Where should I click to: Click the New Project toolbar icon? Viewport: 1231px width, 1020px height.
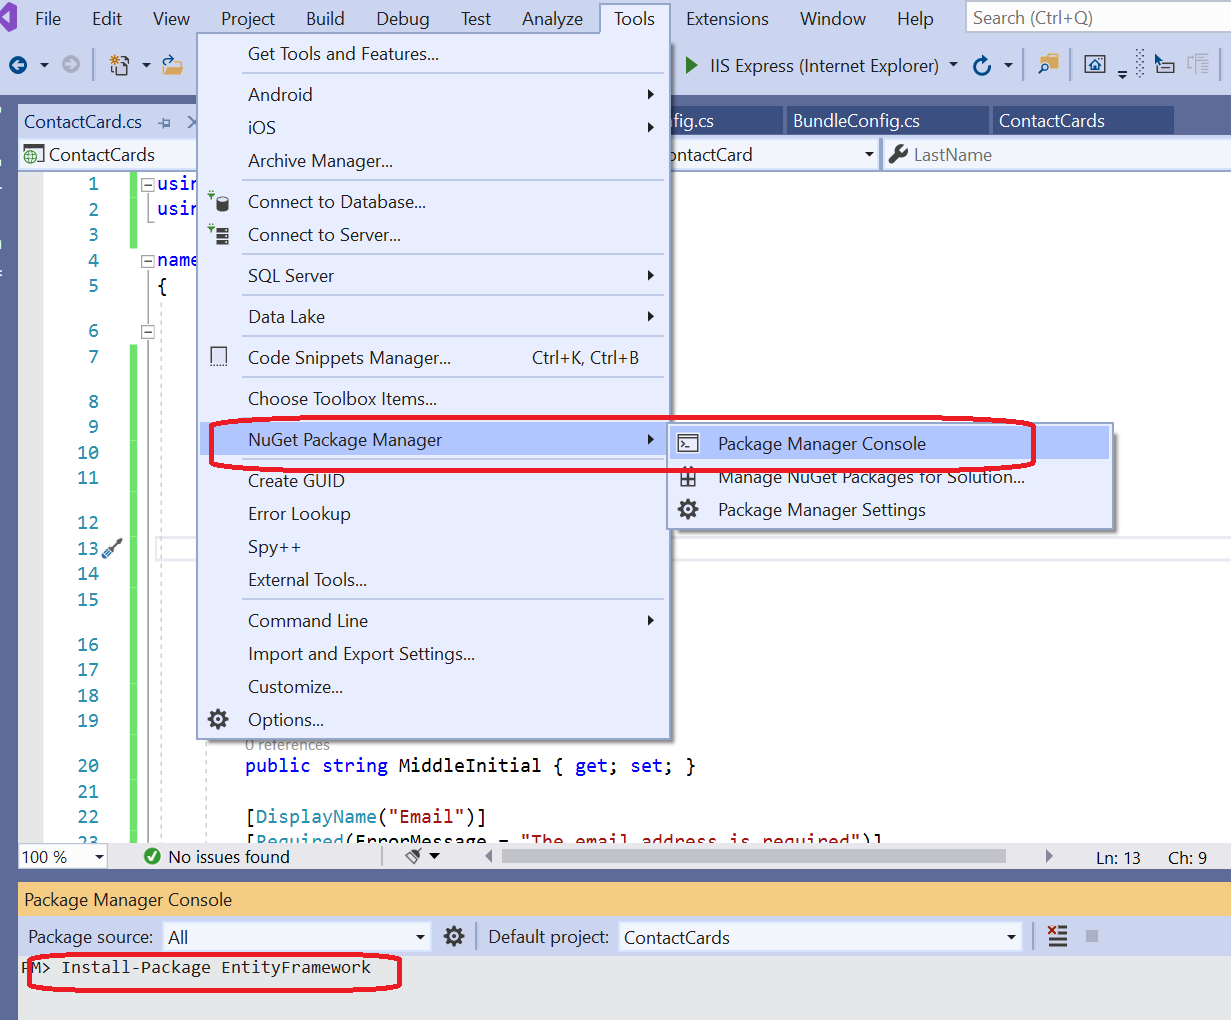point(119,65)
